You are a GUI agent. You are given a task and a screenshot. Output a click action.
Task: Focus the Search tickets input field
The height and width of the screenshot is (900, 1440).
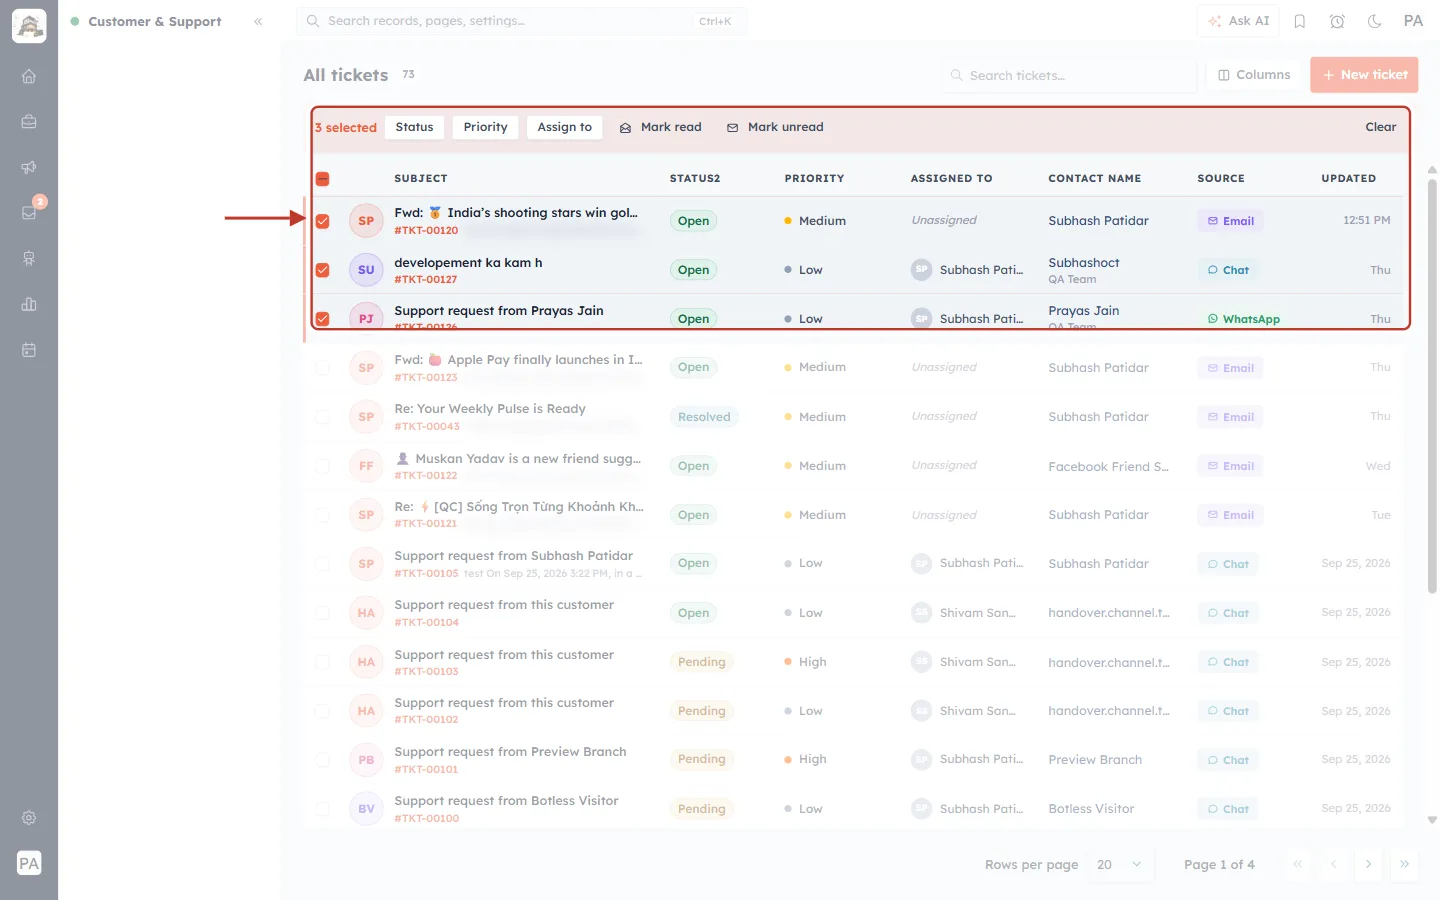[1069, 75]
